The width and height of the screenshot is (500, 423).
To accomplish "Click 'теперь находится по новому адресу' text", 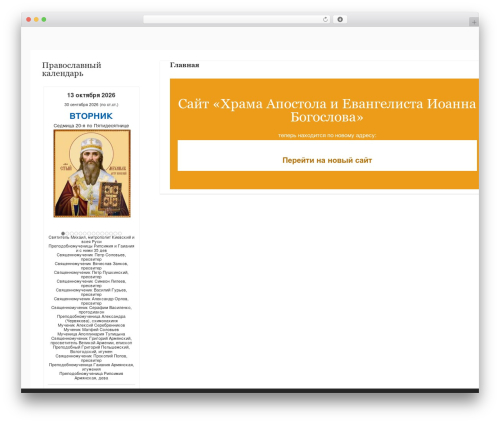I will (327, 135).
